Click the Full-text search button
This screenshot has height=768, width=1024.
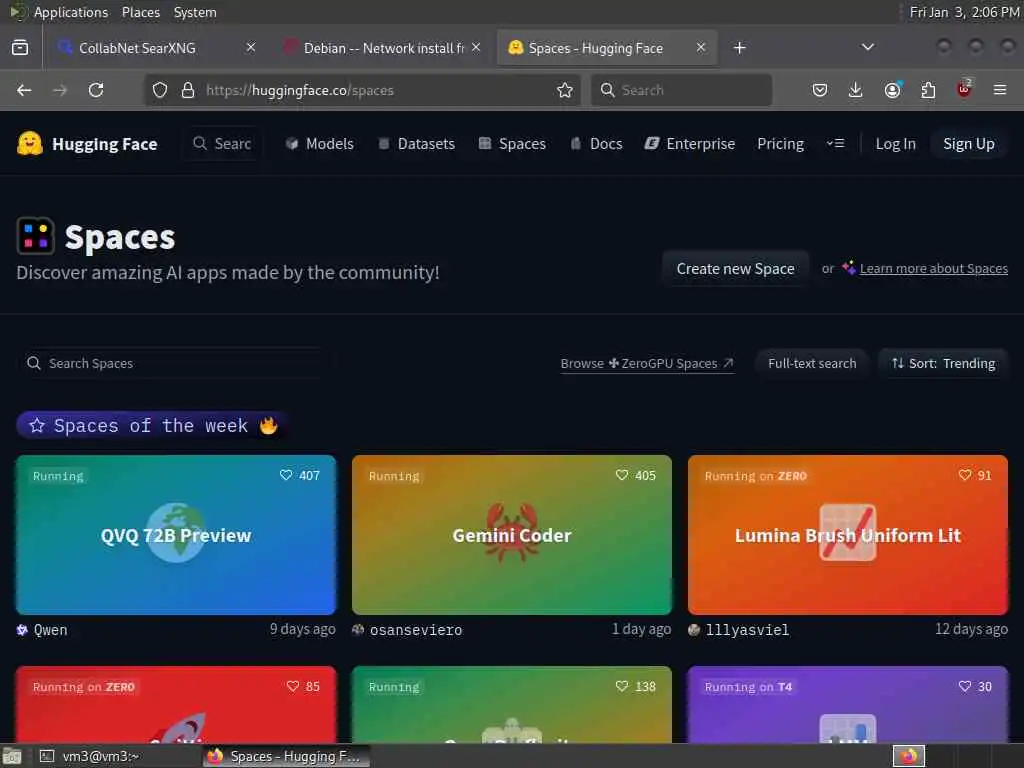pos(812,363)
